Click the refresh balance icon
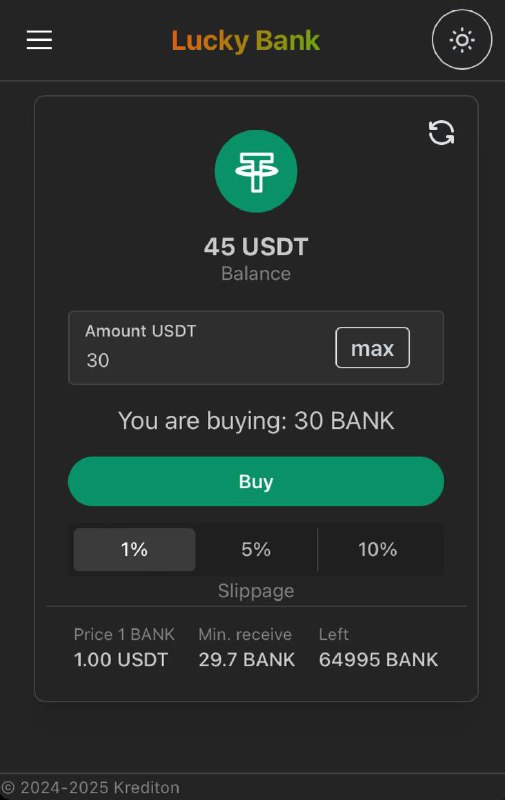 click(441, 133)
